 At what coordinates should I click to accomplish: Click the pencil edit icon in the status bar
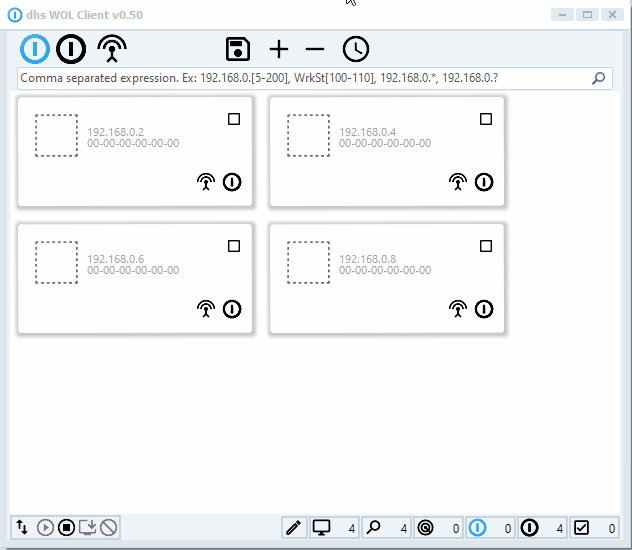click(294, 527)
